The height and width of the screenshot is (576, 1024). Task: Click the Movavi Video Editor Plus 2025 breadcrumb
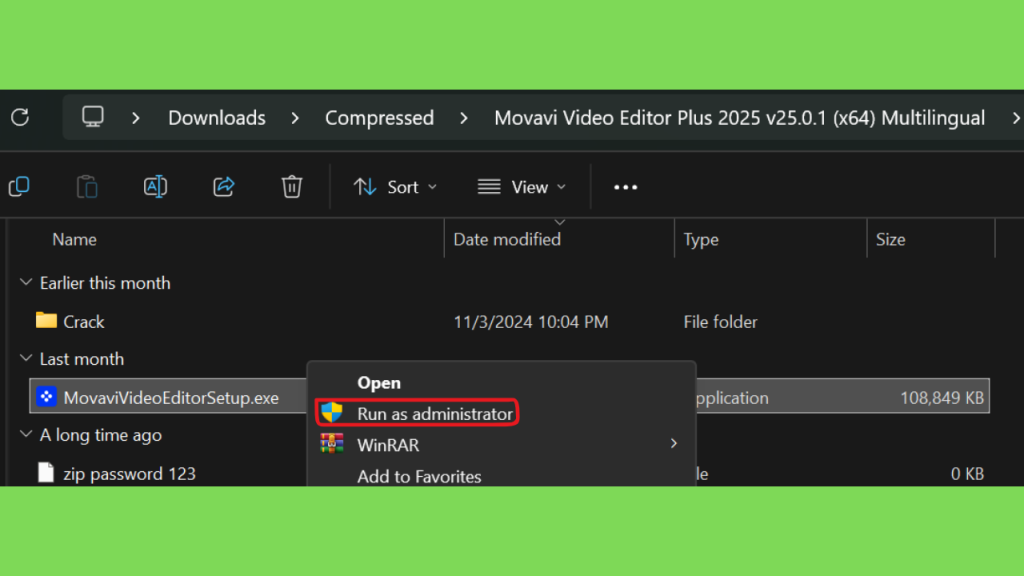739,118
